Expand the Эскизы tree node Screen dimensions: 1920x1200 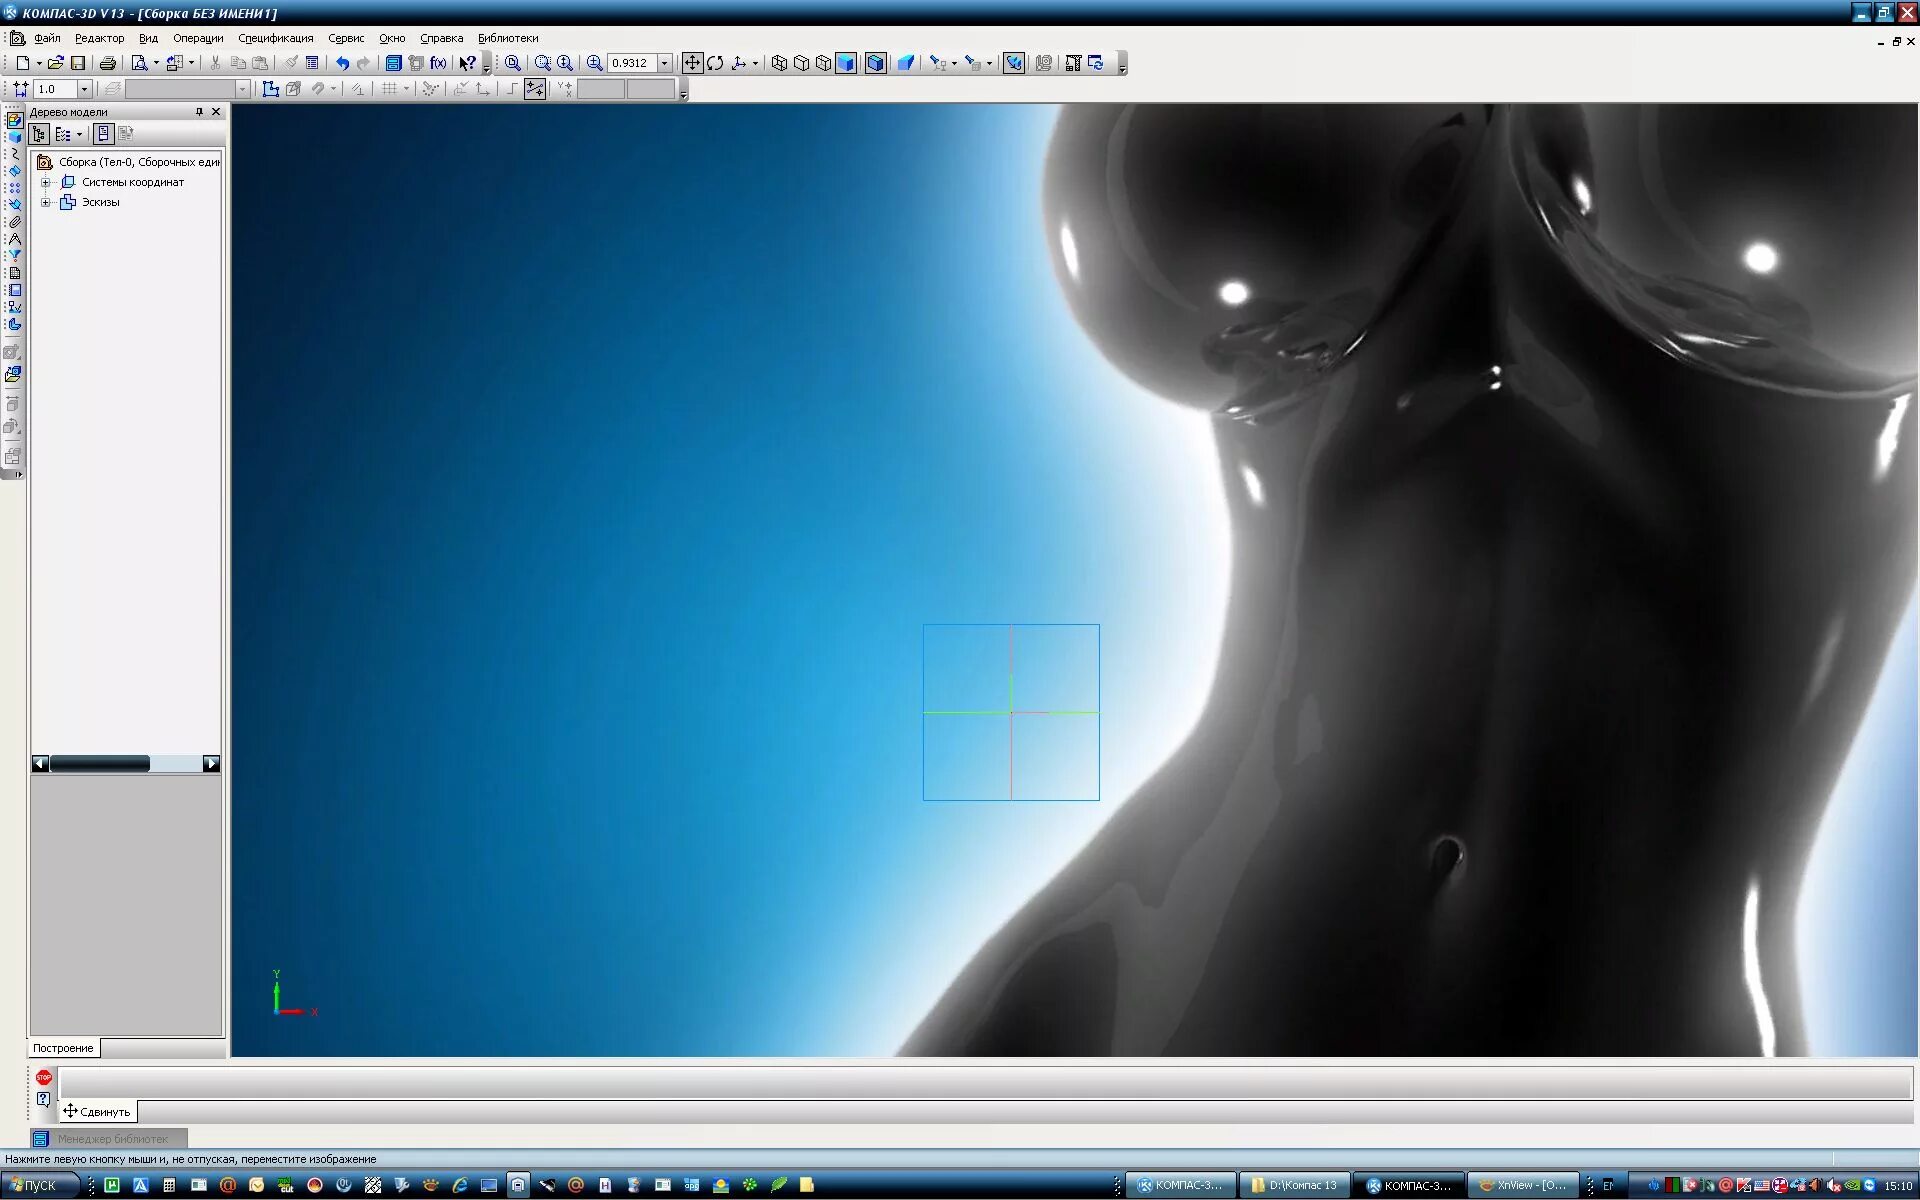45,202
